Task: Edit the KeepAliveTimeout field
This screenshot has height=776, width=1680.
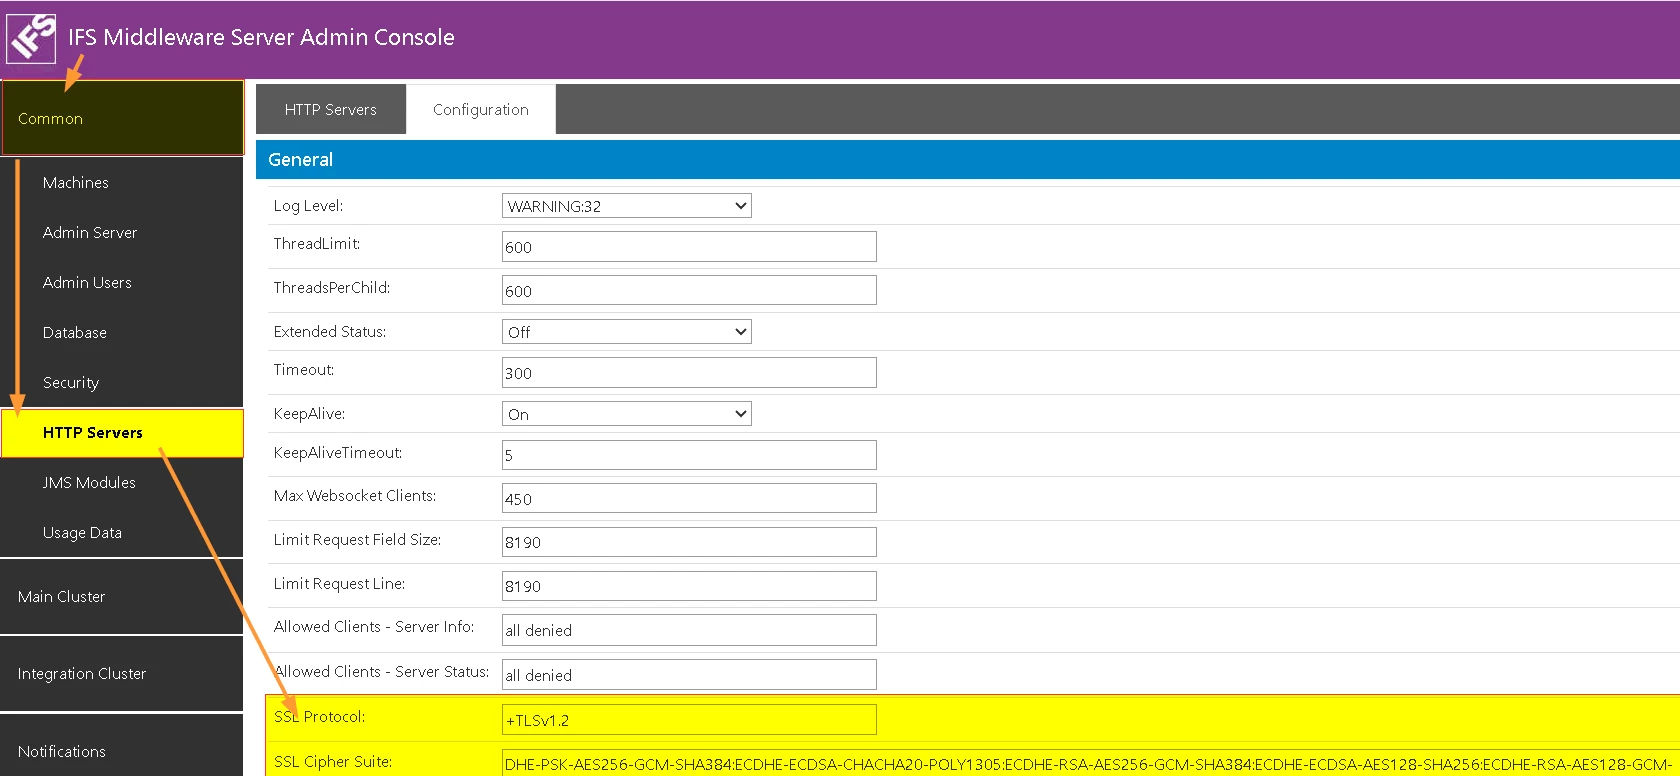Action: point(689,455)
